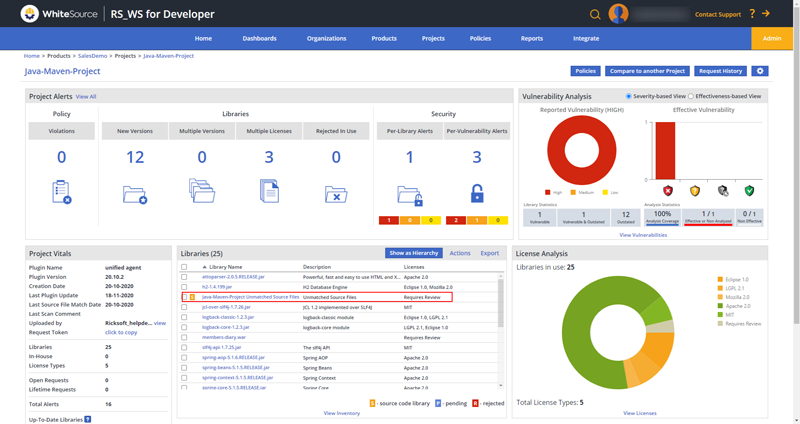
Task: Click Up-To-Date Libraries help icon
Action: click(88, 419)
